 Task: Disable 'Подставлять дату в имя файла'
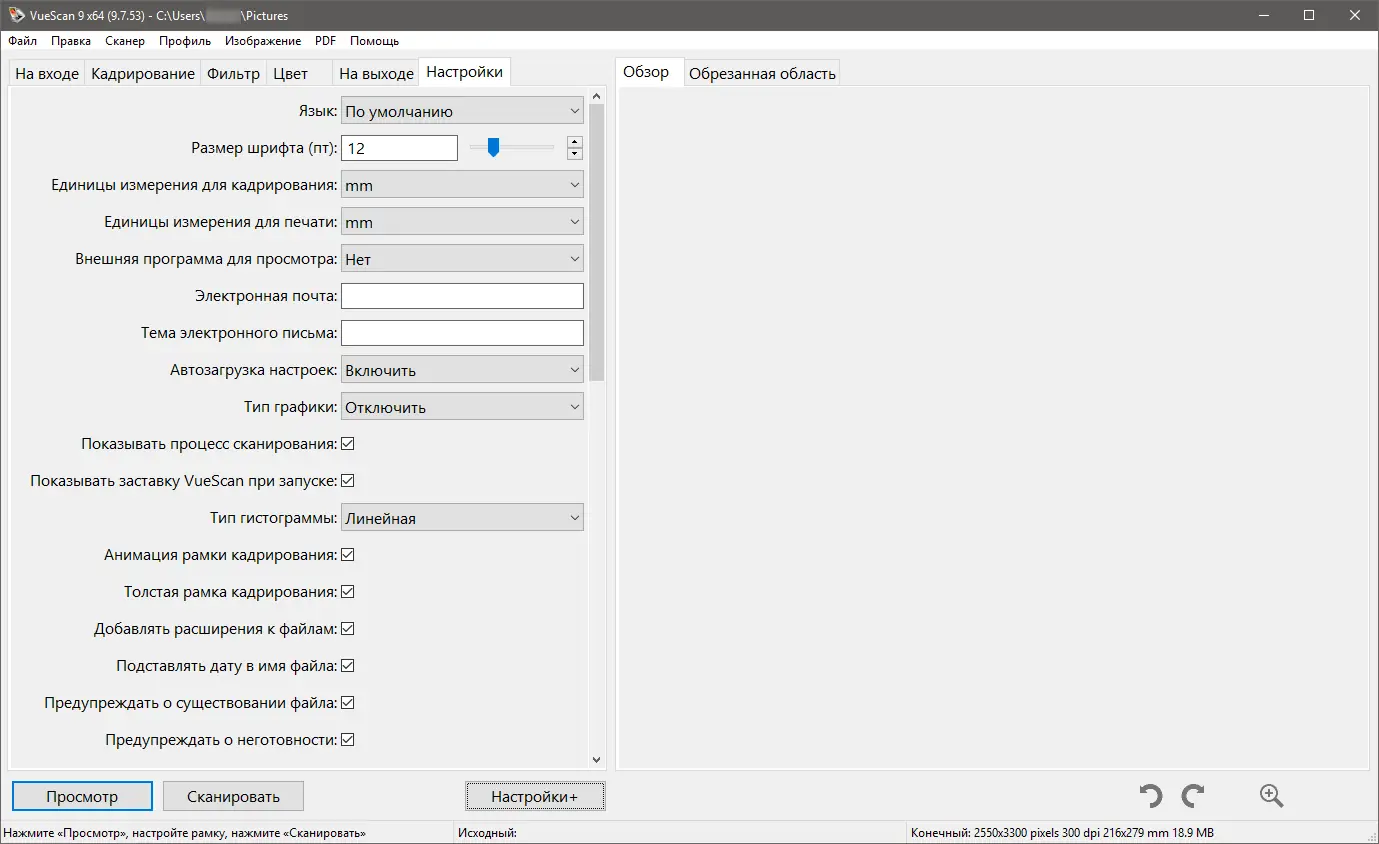click(x=347, y=665)
